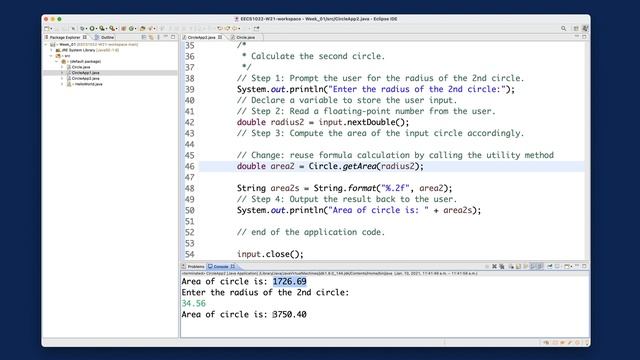640x360 pixels.
Task: Click the Coverage launch toolbar icon
Action: pyautogui.click(x=102, y=29)
